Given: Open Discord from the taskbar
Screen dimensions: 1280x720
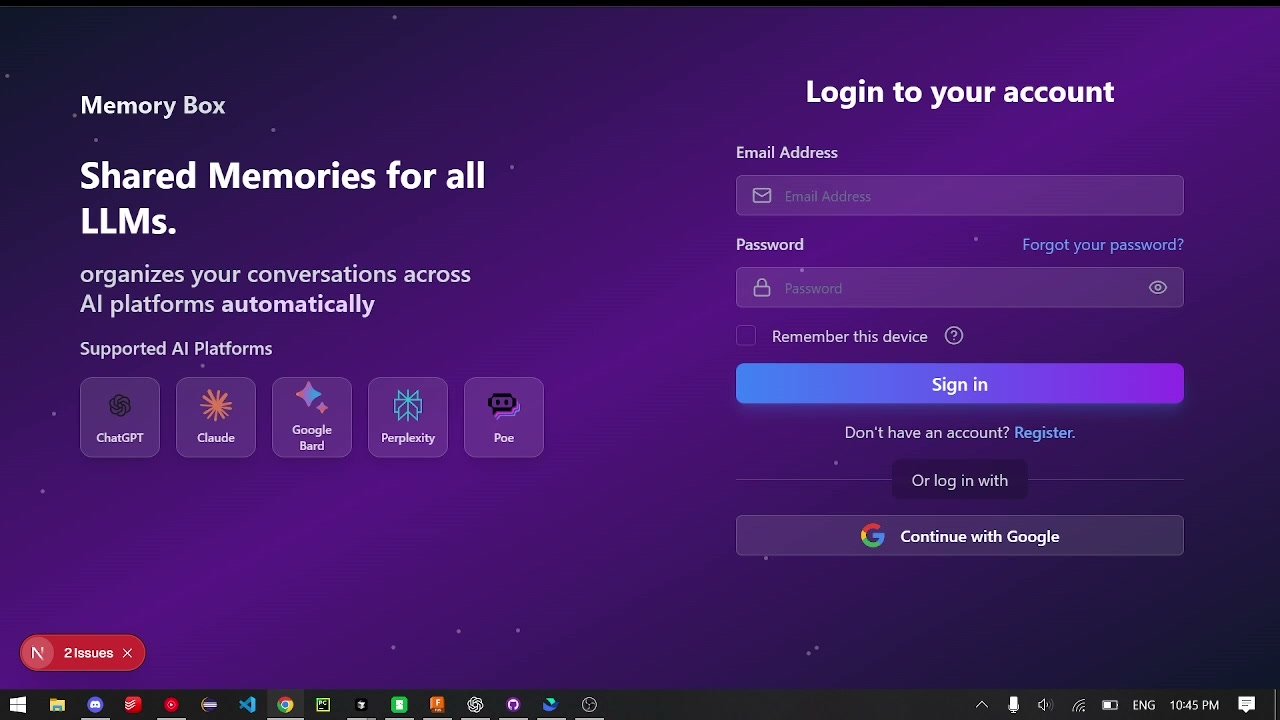Looking at the screenshot, I should click(x=95, y=705).
